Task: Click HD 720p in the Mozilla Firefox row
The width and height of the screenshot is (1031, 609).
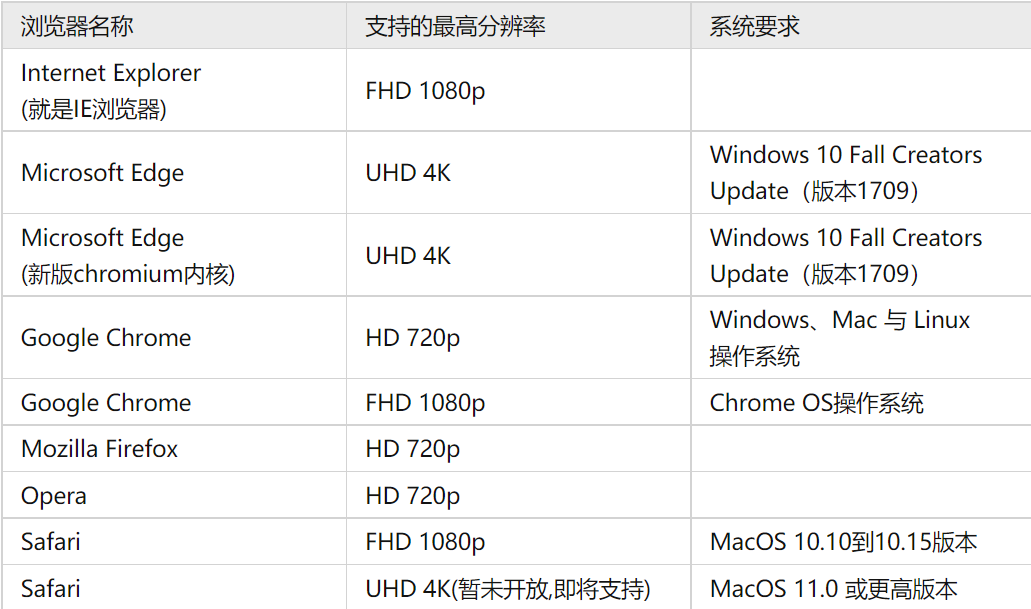Action: click(x=413, y=450)
